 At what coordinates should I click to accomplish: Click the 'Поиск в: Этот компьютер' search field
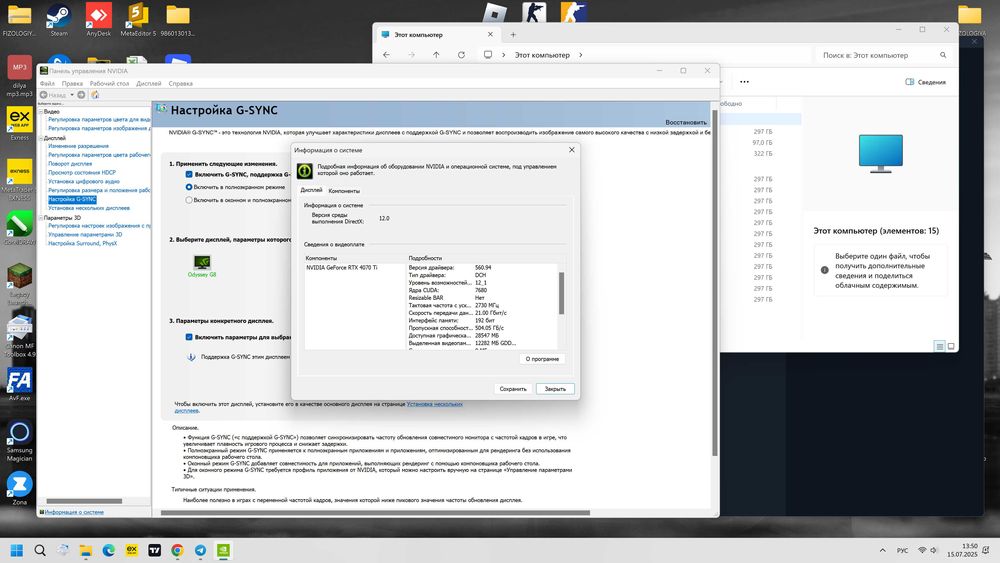click(883, 55)
